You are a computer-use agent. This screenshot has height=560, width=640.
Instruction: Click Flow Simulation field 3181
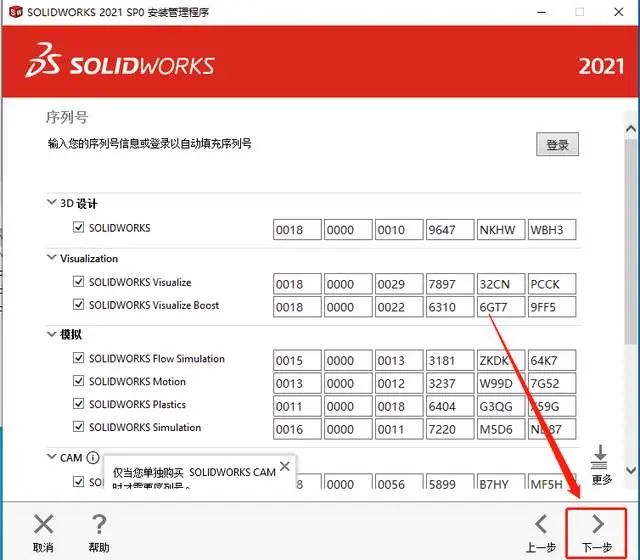(x=450, y=360)
